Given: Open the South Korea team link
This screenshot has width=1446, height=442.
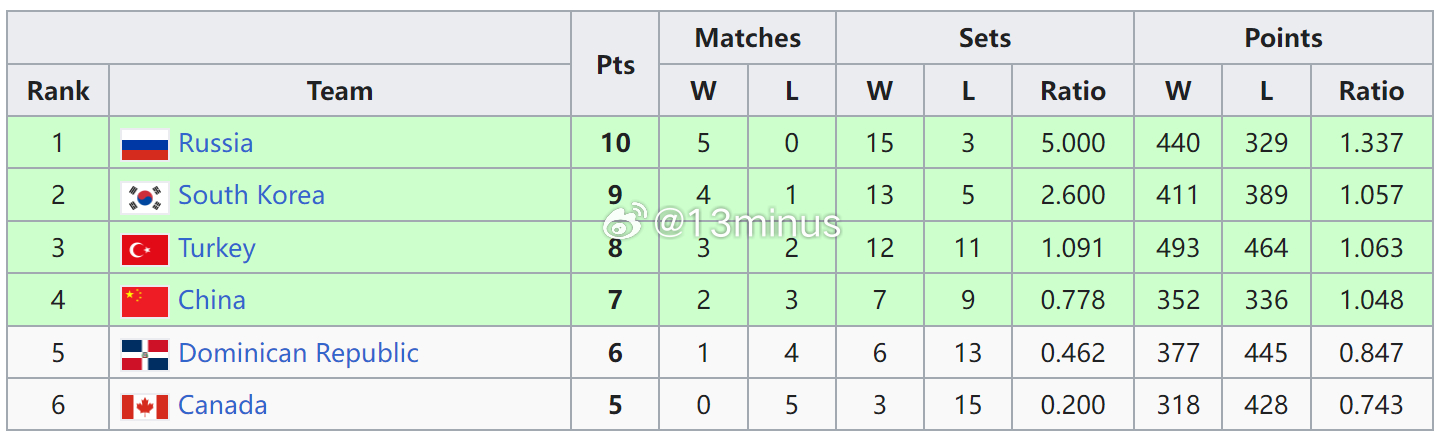Looking at the screenshot, I should click(251, 195).
